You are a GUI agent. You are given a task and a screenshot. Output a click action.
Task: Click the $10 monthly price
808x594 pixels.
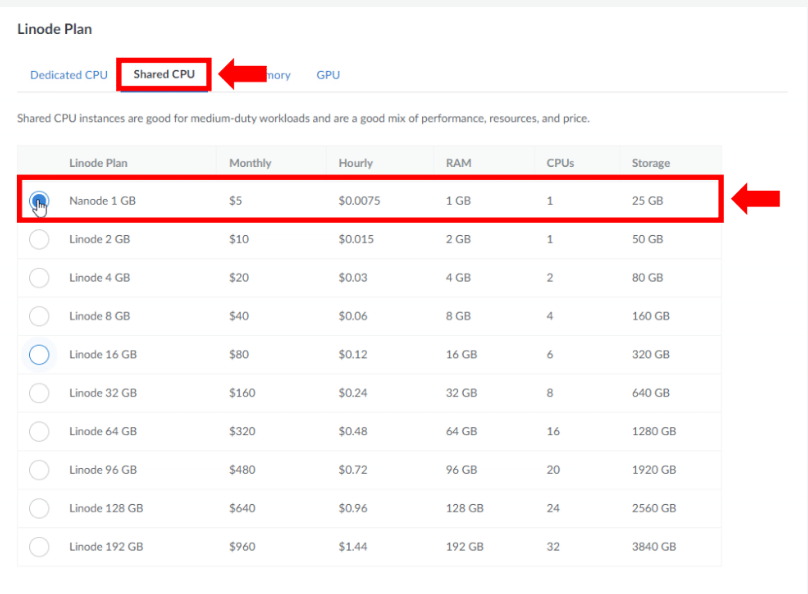click(239, 240)
